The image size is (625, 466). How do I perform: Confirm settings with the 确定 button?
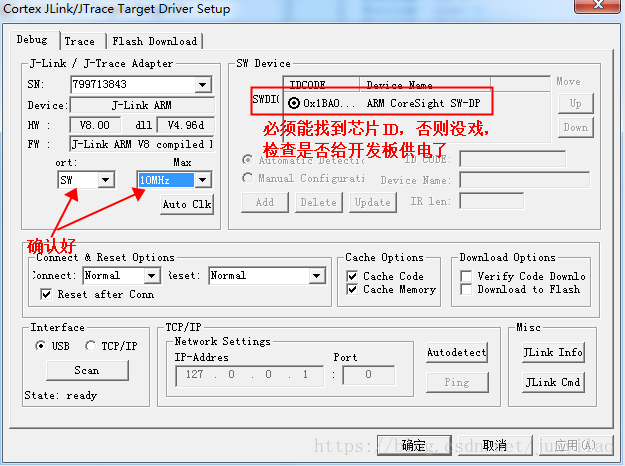click(x=414, y=445)
